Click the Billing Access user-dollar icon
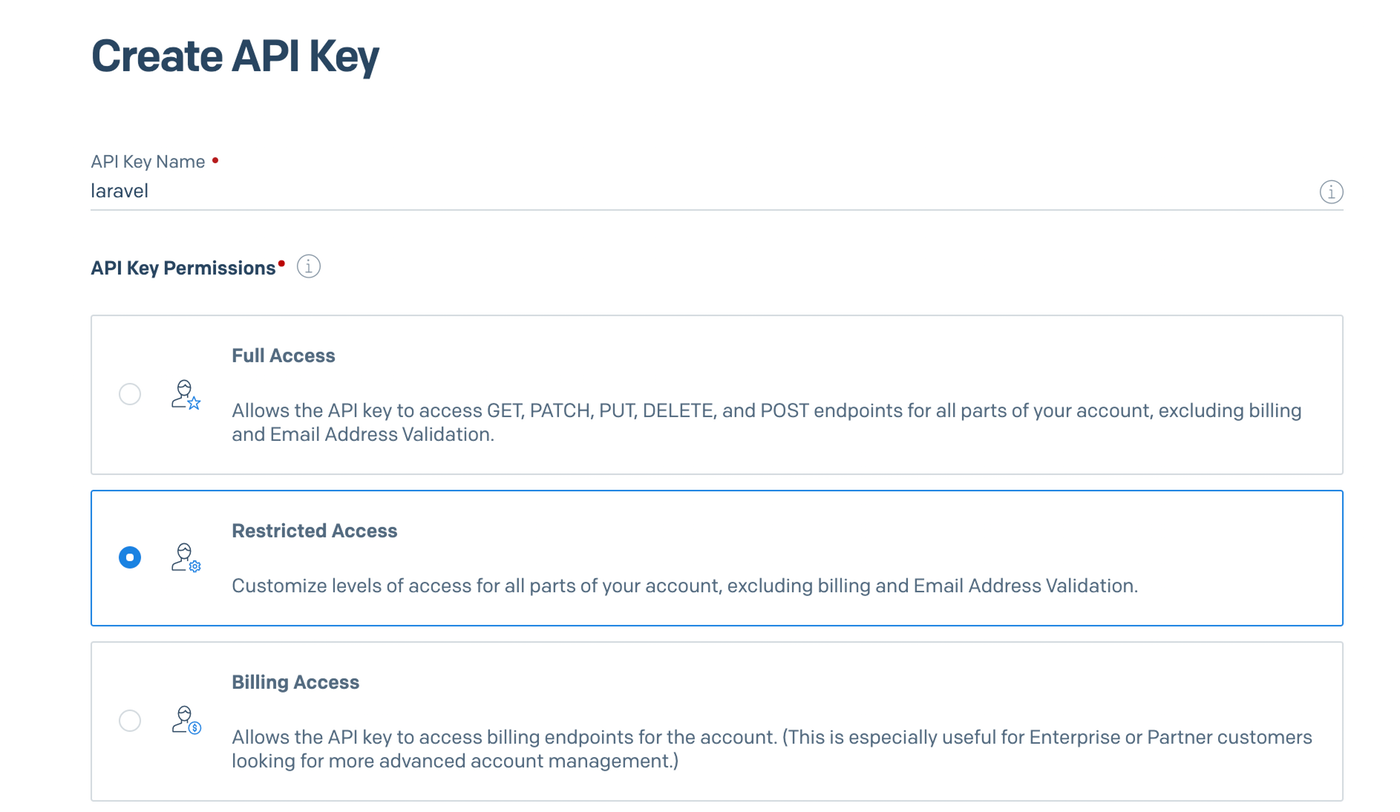This screenshot has width=1400, height=812. point(185,720)
